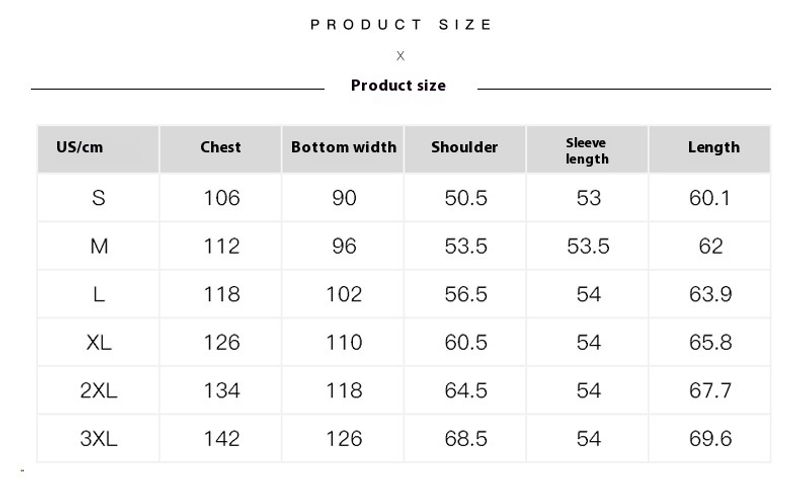Click the Sleeve length column header
The width and height of the screenshot is (800, 492).
tap(587, 151)
